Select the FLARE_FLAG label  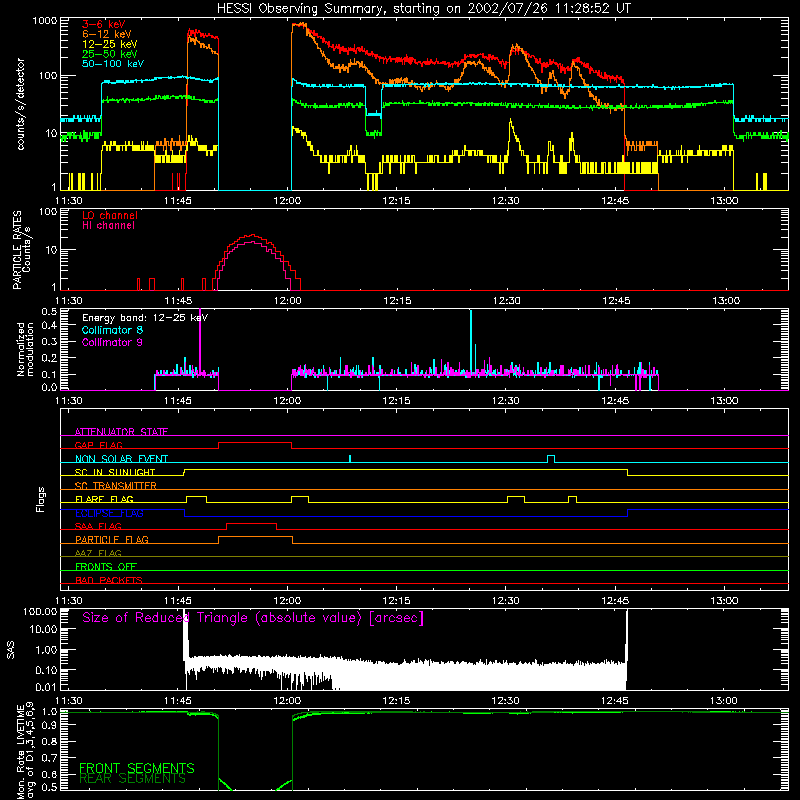104,499
